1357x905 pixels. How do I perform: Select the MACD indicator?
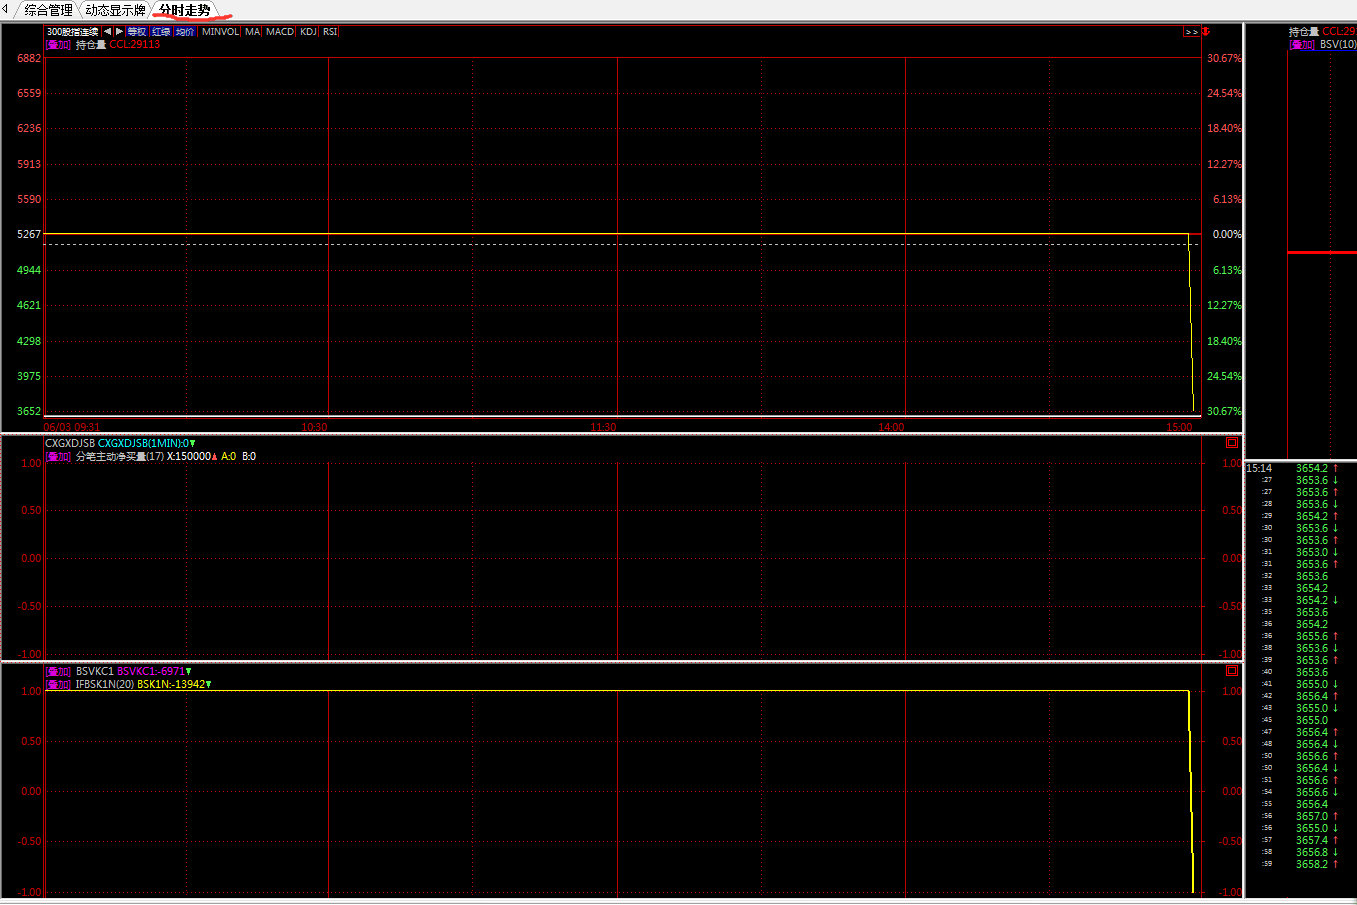tap(280, 32)
